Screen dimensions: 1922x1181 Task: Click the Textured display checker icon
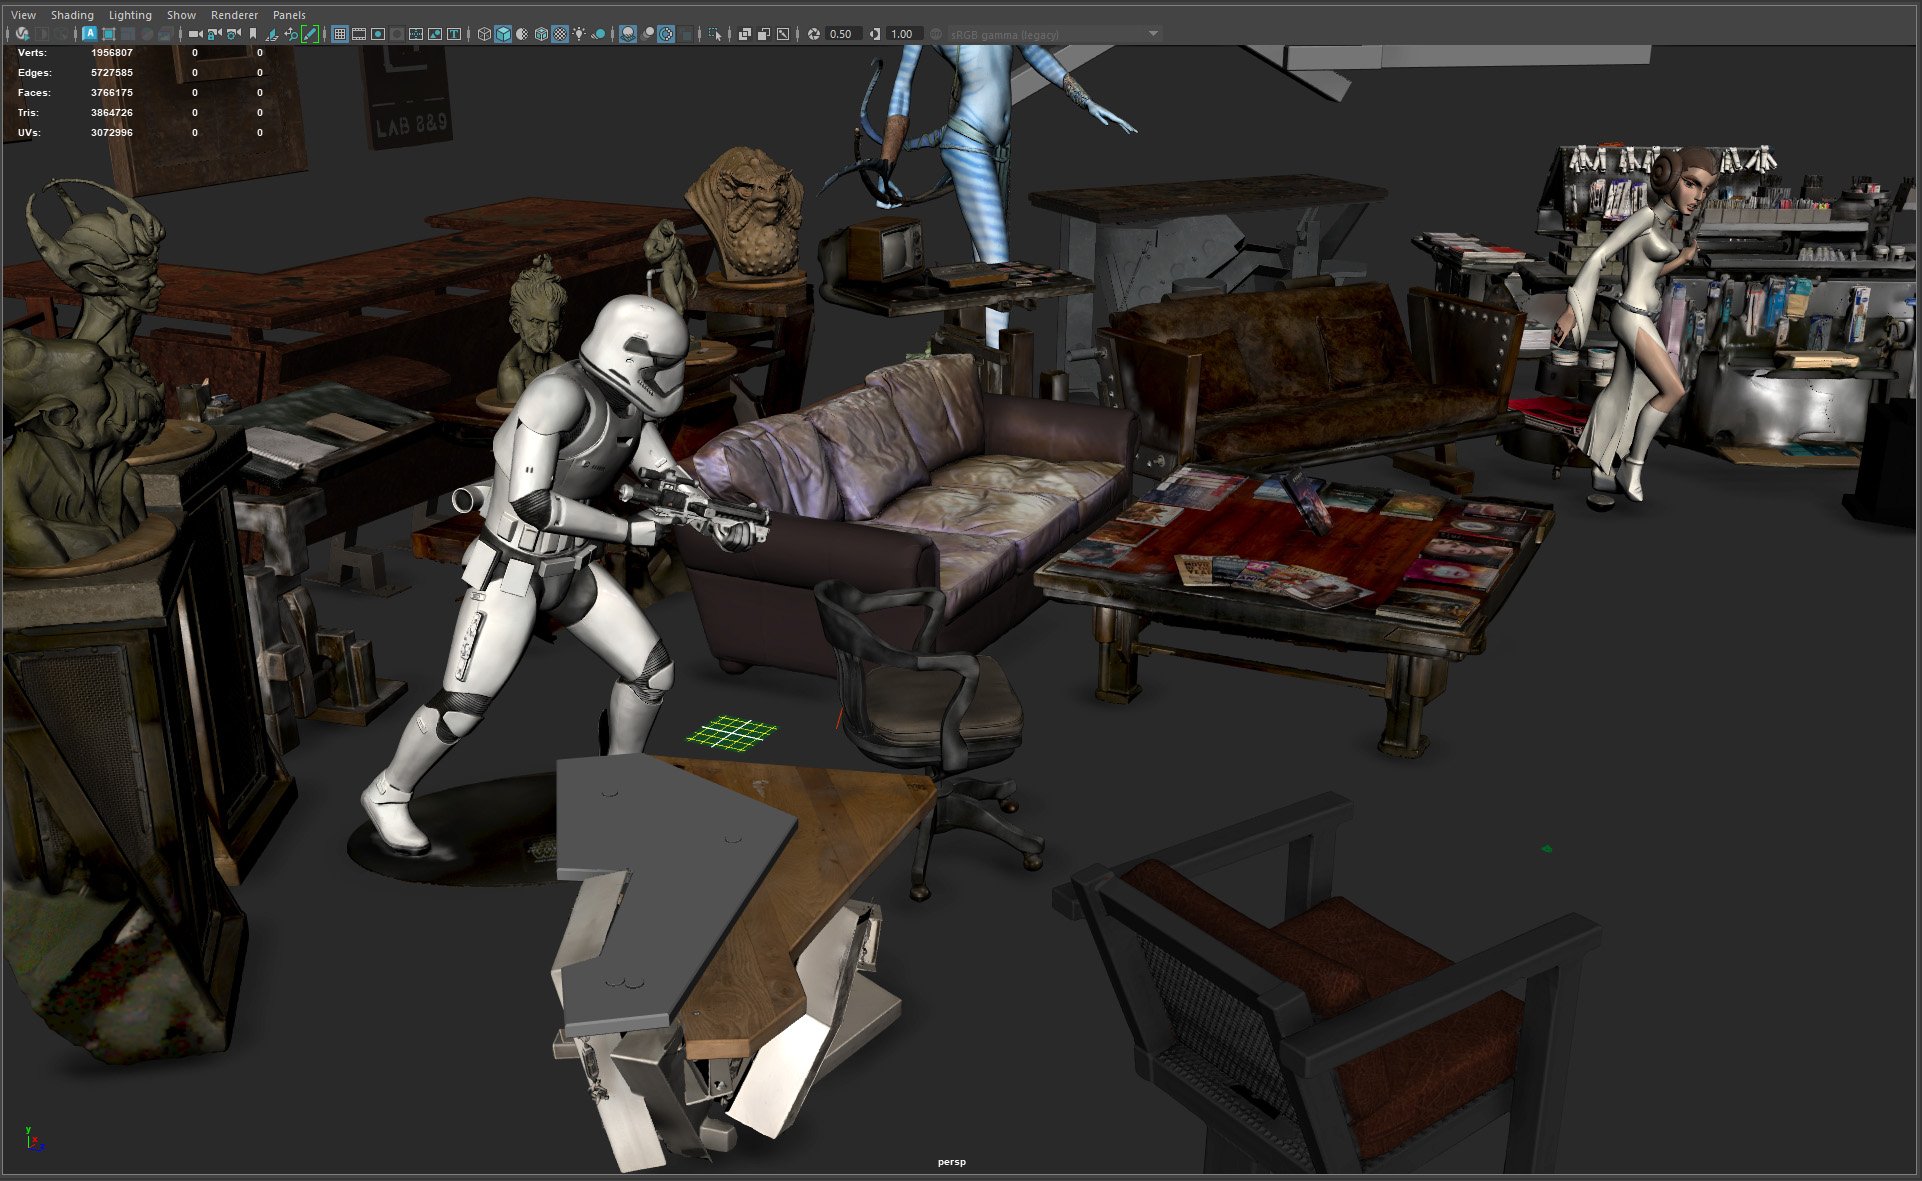[x=560, y=34]
